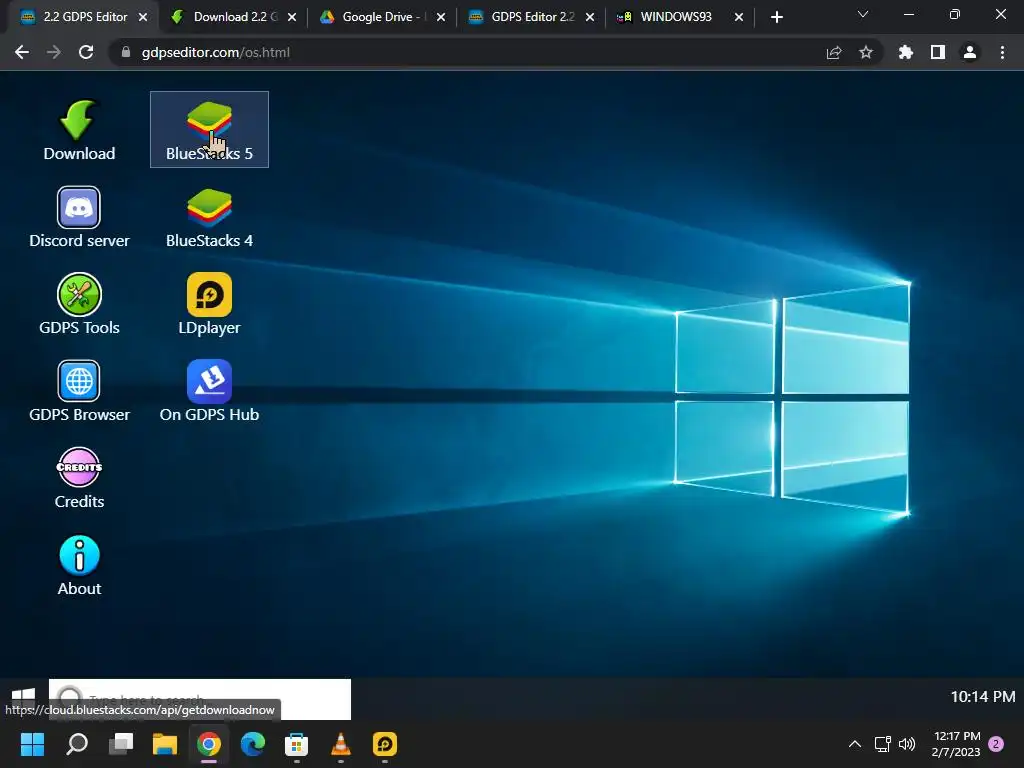Open the On GDPS Hub icon
The image size is (1024, 768).
pos(209,391)
